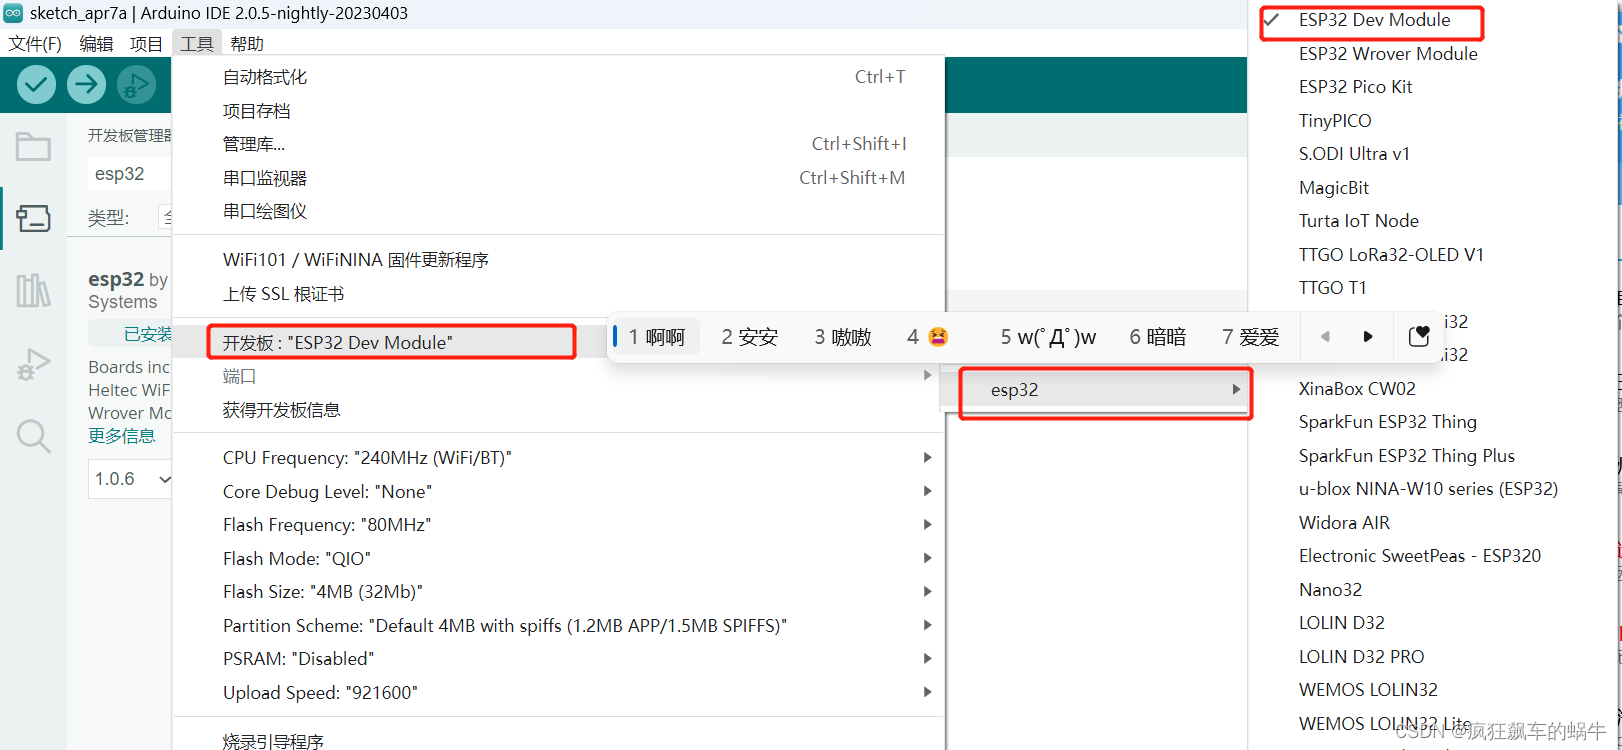
Task: Expand Flash Frequency submenu
Action: [558, 524]
